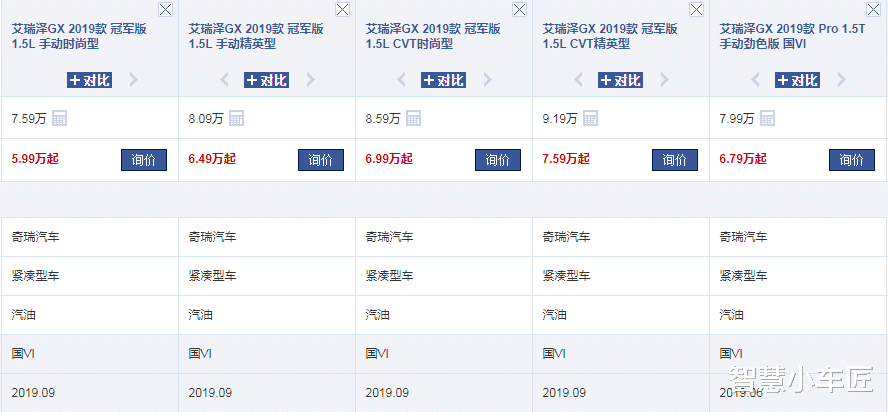Click 询价 next to 6.49万起

[x=321, y=160]
